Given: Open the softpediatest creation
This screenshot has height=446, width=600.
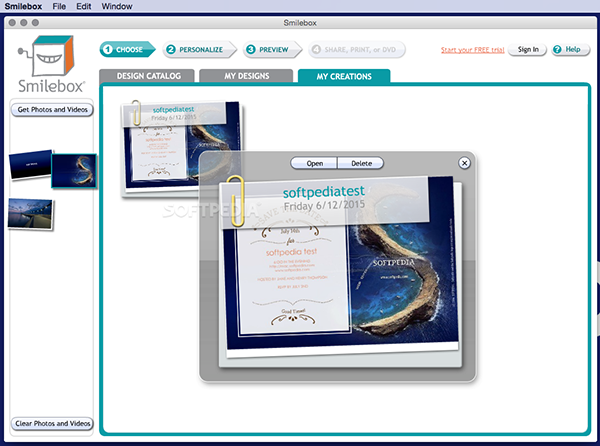Looking at the screenshot, I should tap(314, 163).
